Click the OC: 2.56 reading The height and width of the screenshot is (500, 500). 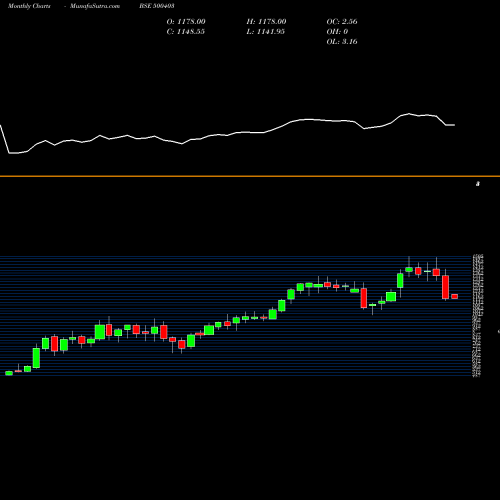coord(342,21)
